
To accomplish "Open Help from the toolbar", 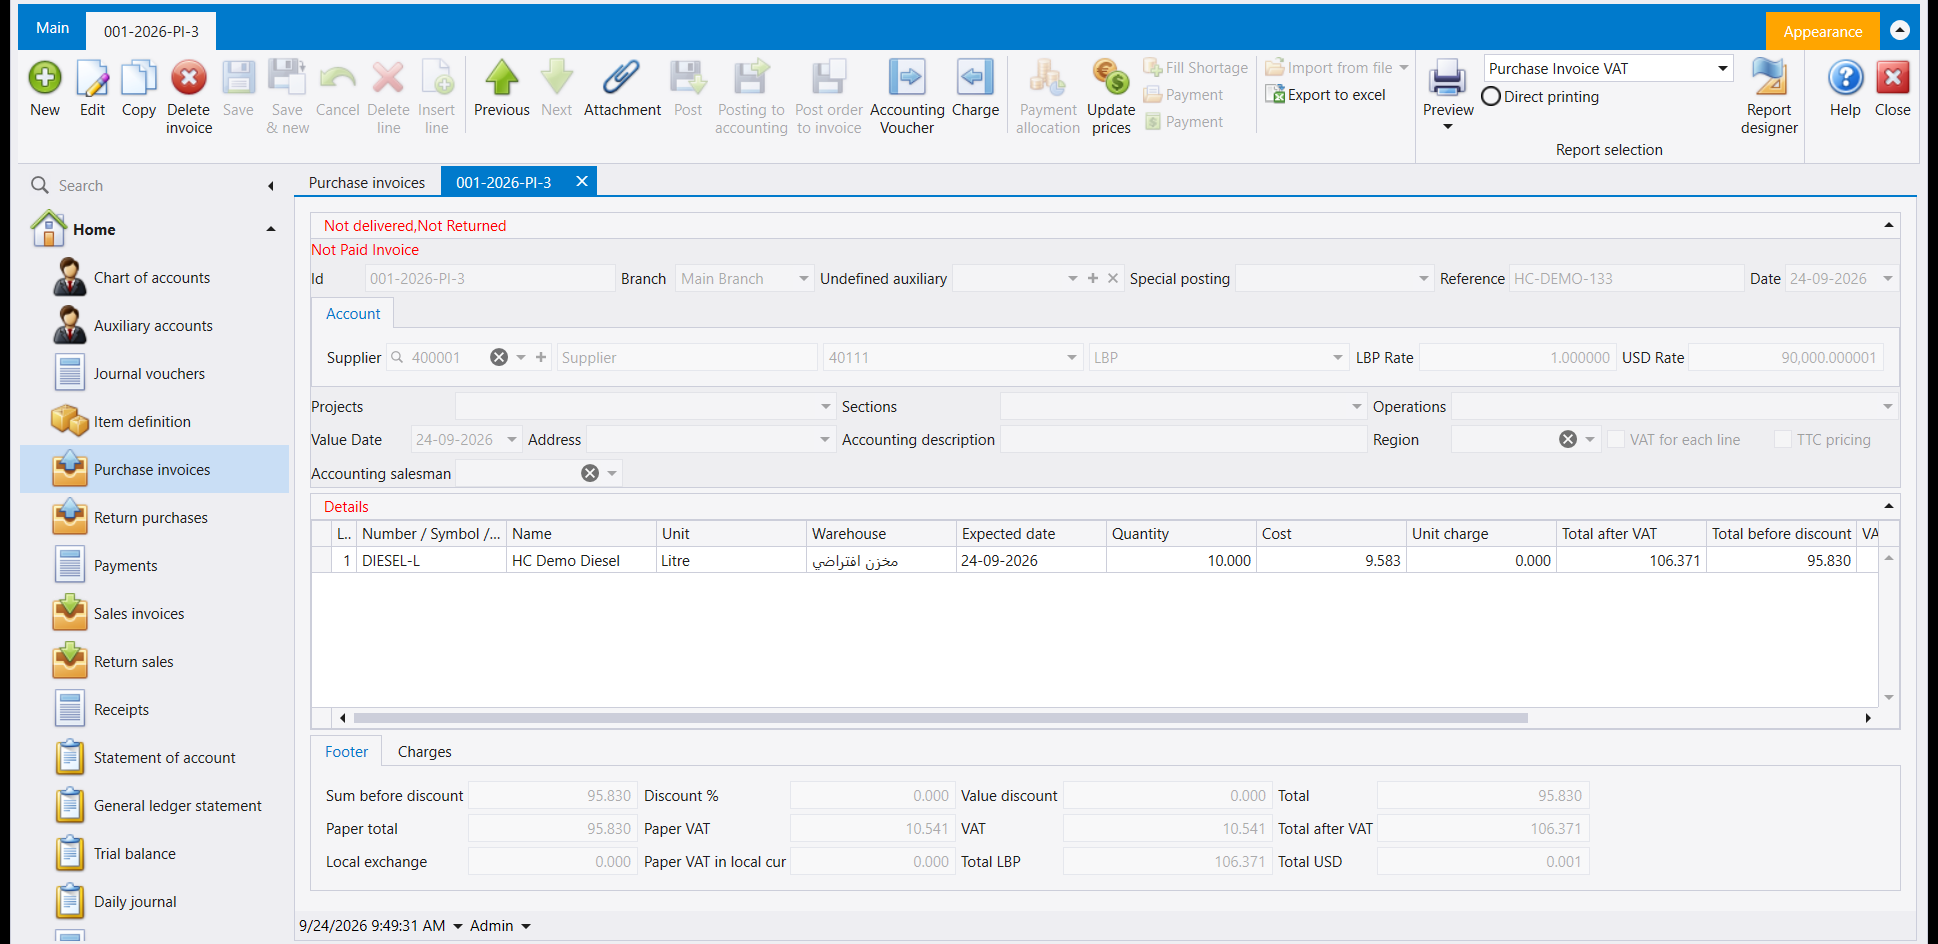I will click(x=1845, y=89).
